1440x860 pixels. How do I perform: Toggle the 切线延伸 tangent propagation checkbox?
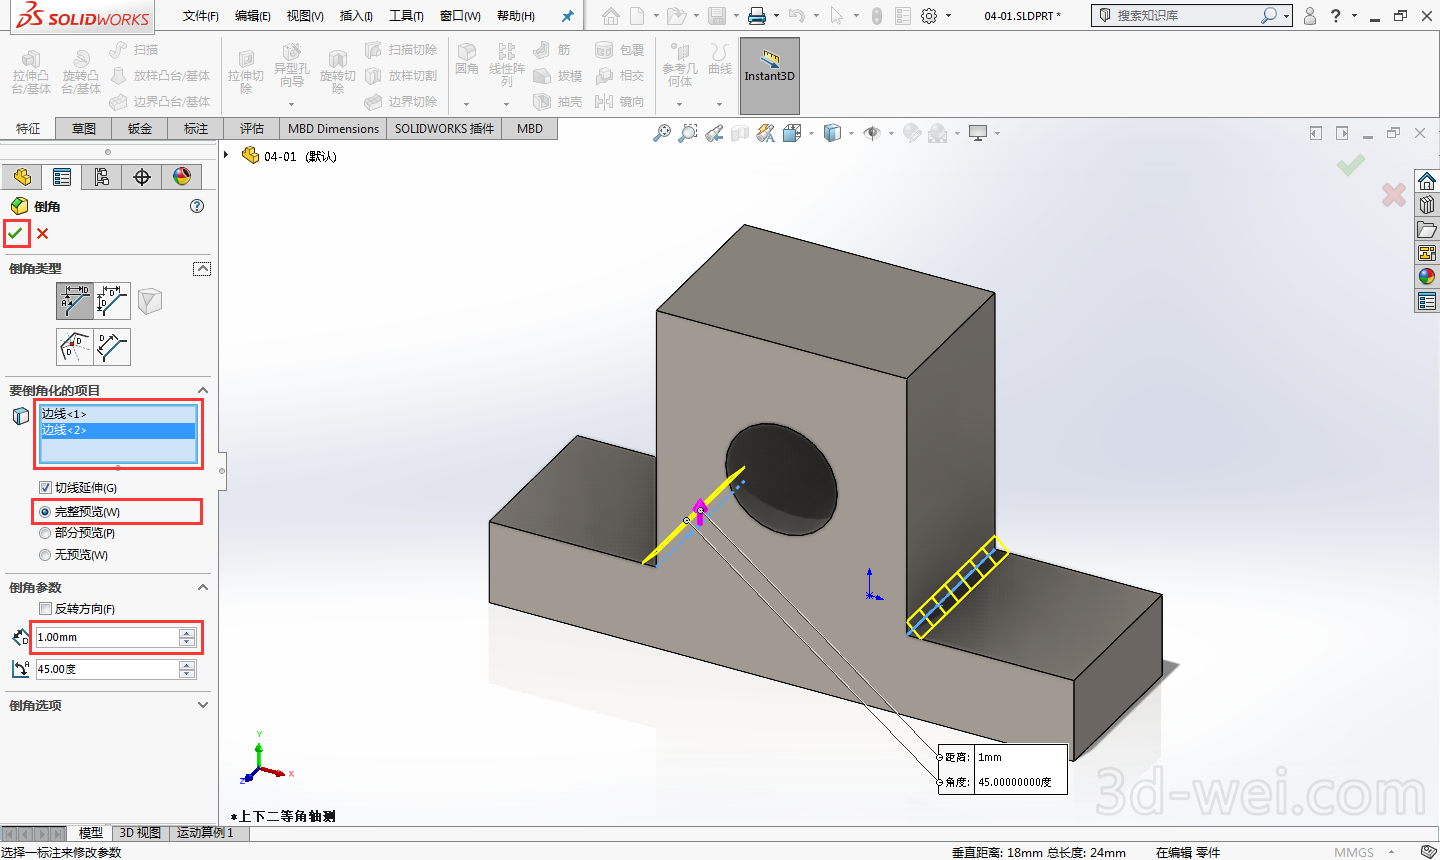pos(45,488)
